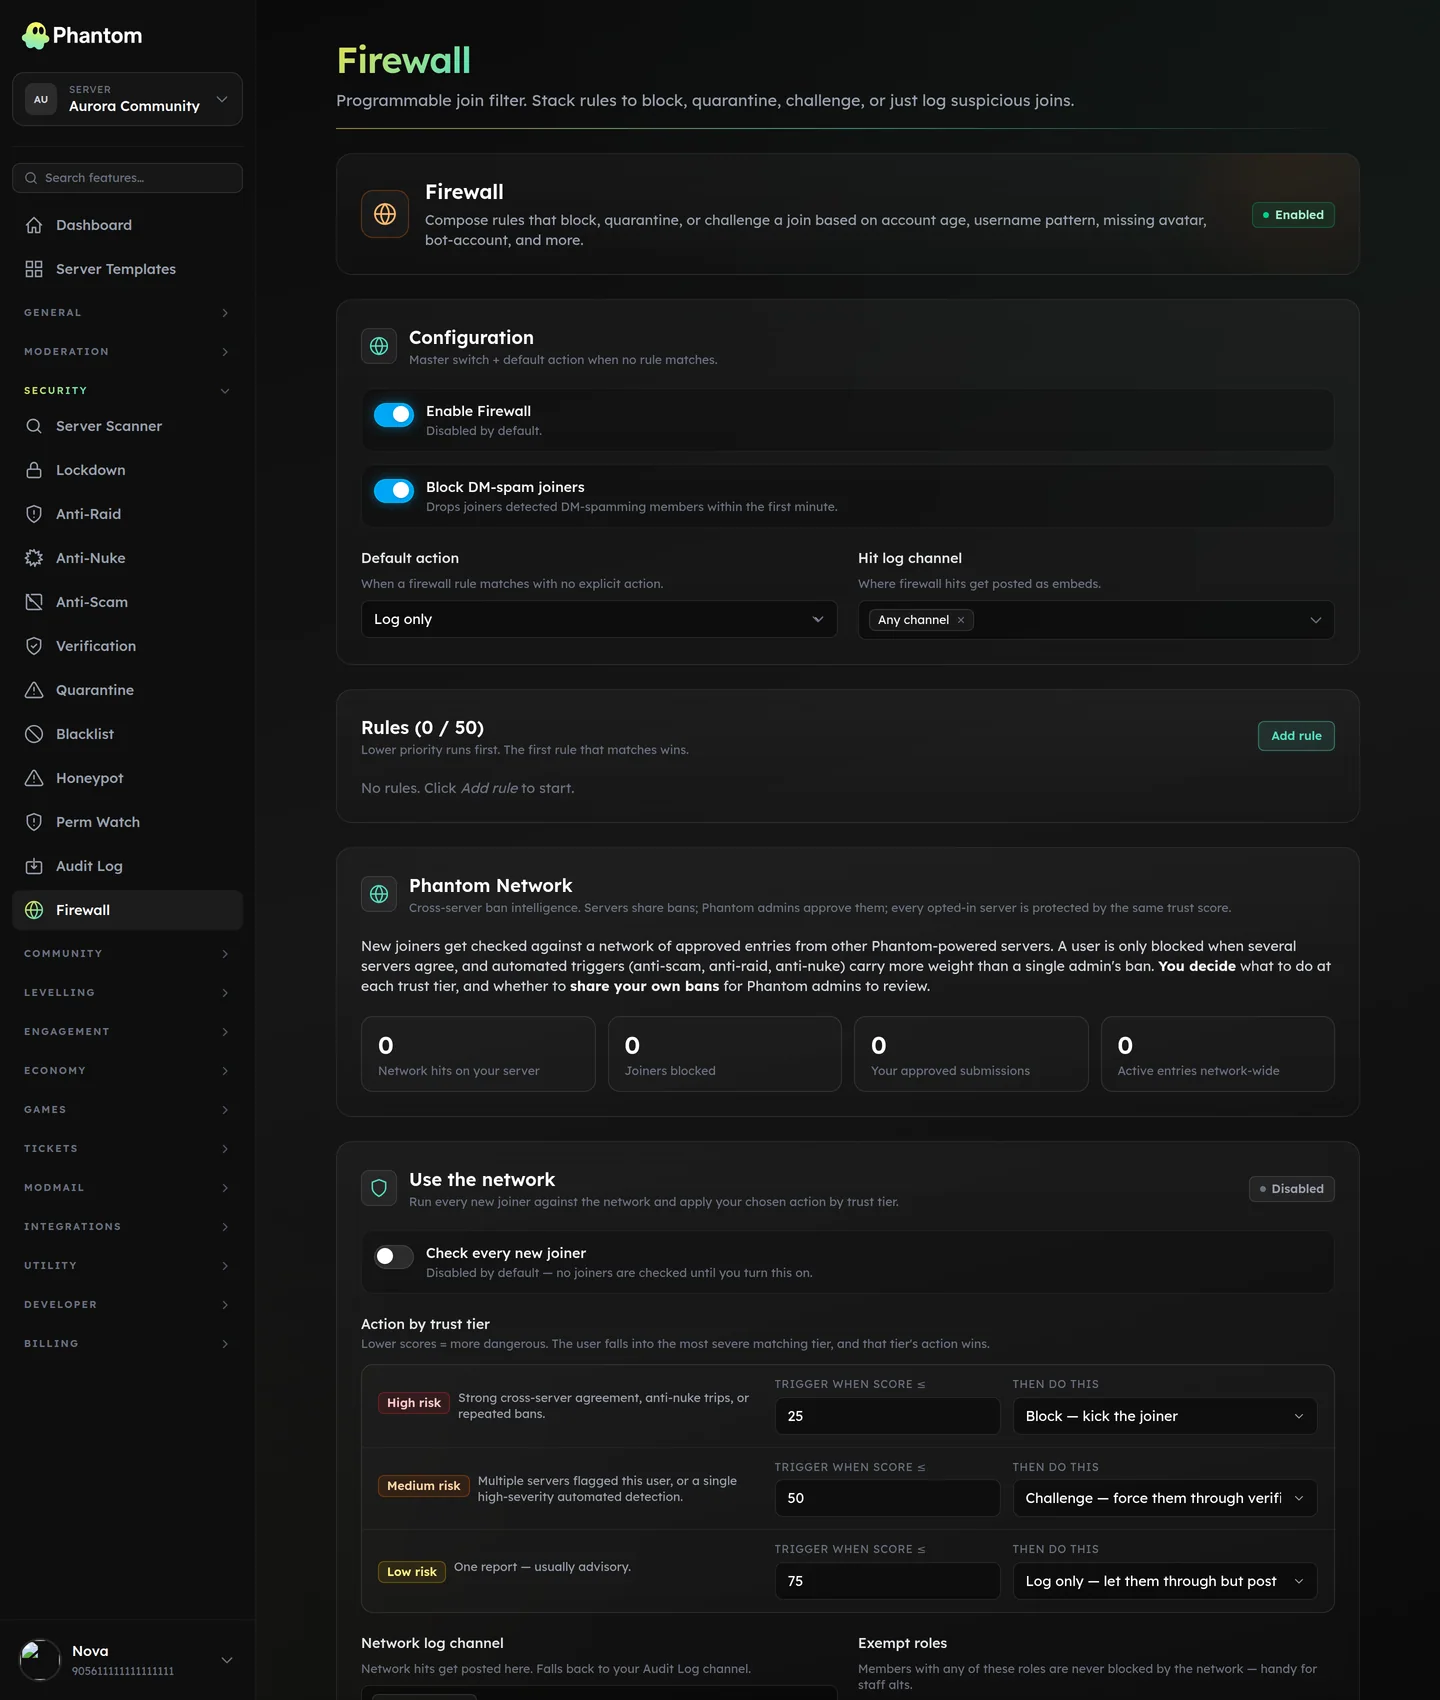The height and width of the screenshot is (1700, 1440).
Task: Remove the Any channel tag with x
Action: click(961, 620)
